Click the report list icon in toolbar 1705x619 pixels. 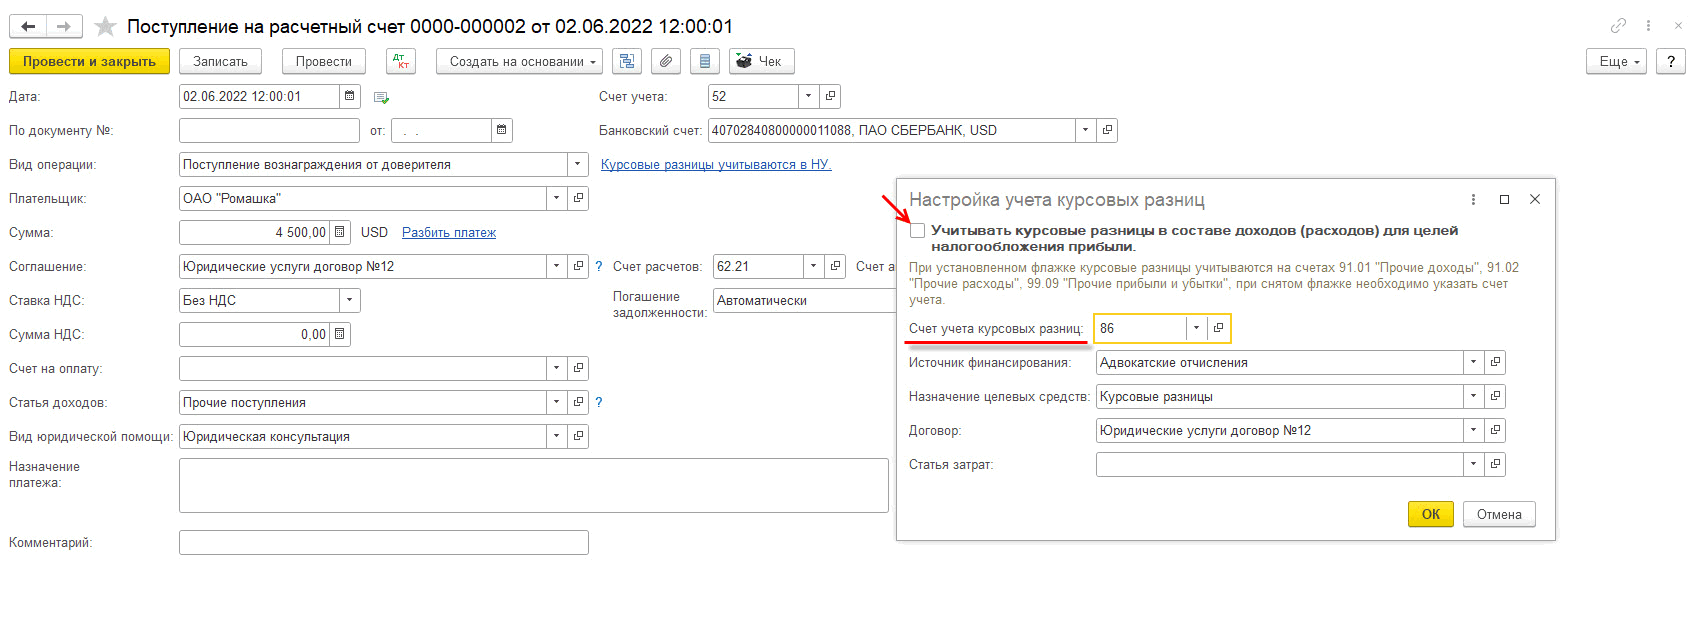705,62
